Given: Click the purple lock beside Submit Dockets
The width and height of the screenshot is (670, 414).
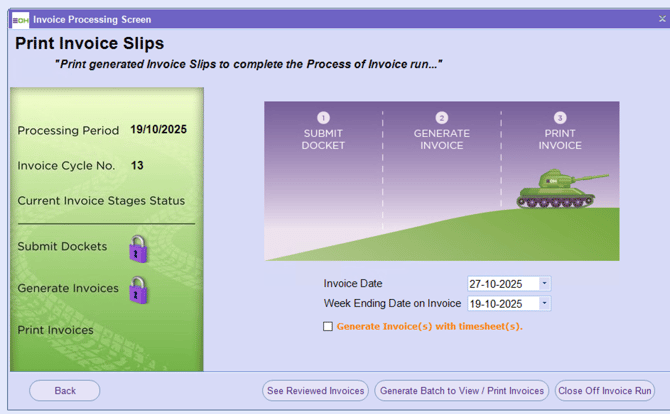Looking at the screenshot, I should [x=138, y=248].
